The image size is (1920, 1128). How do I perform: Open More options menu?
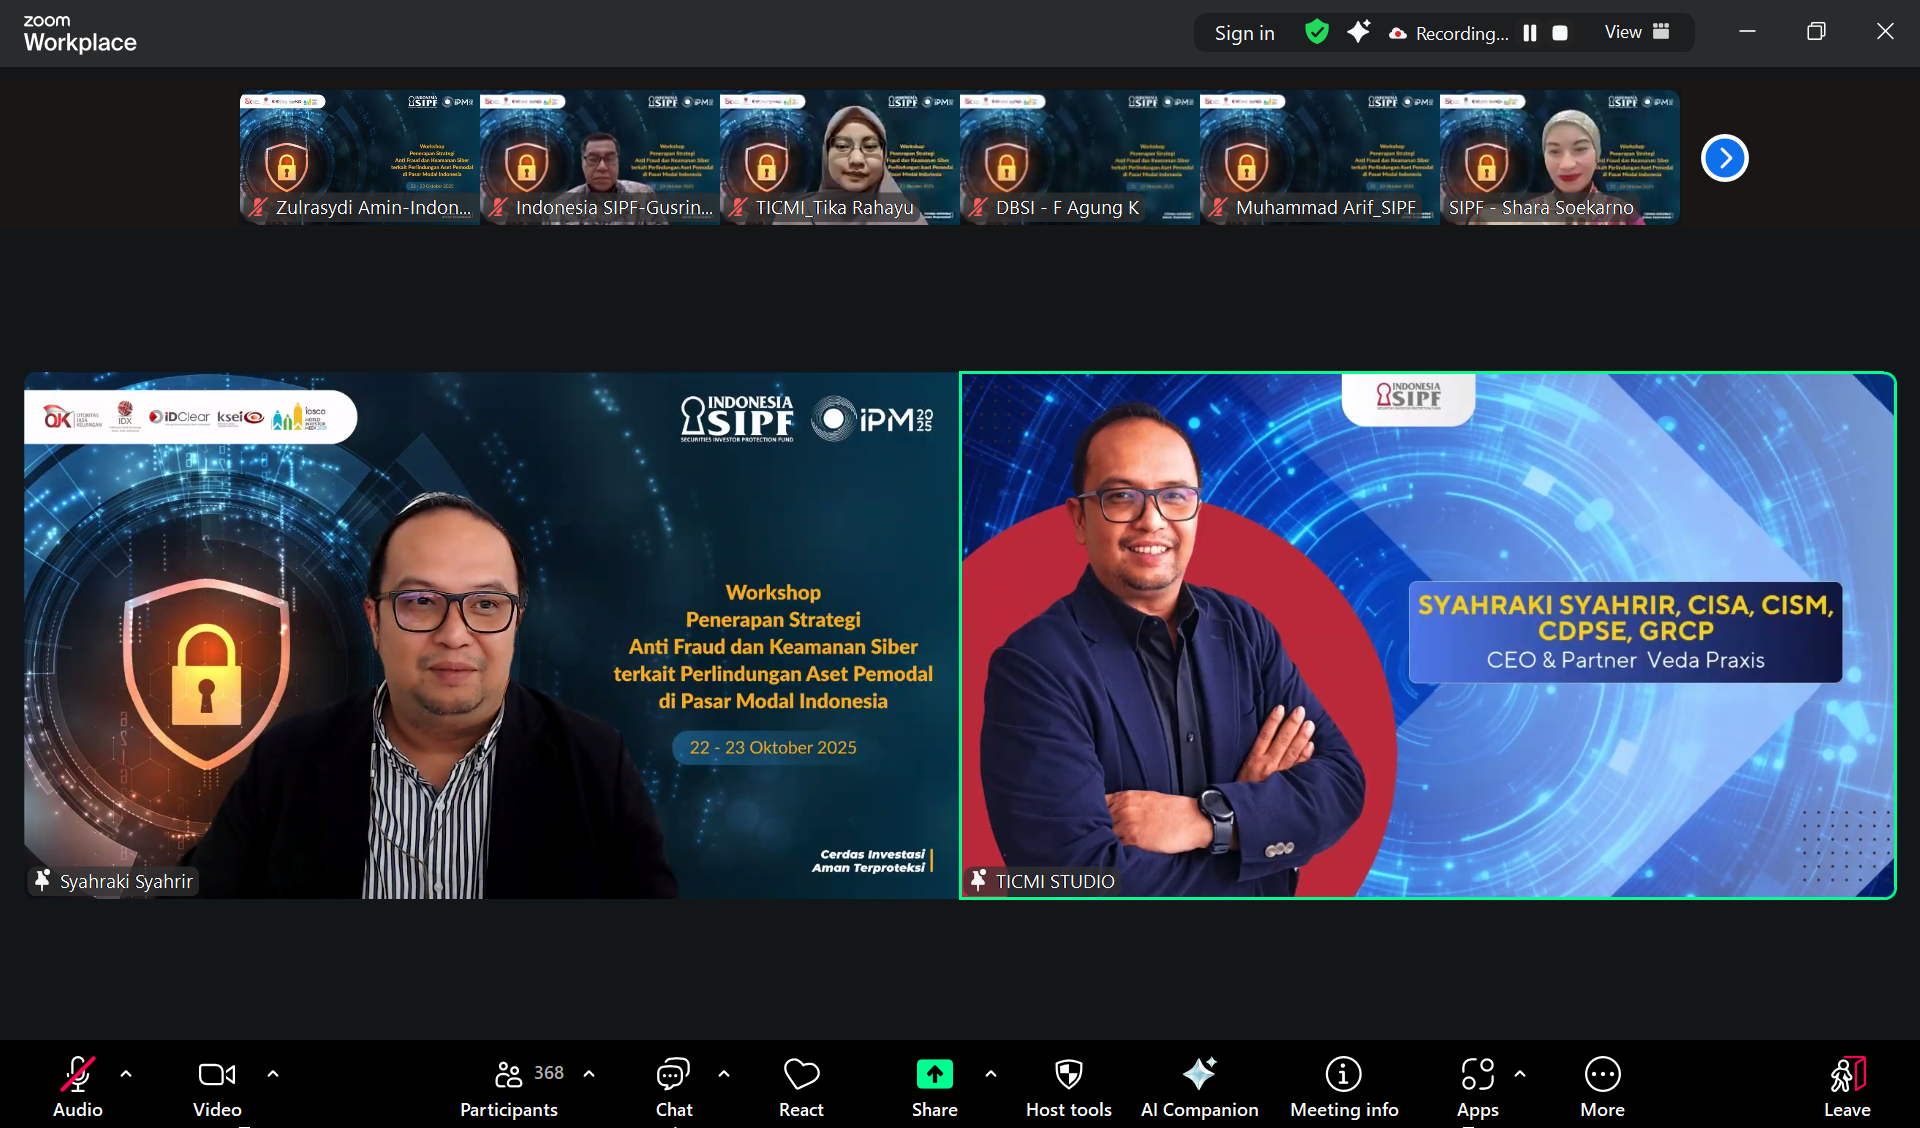(1602, 1086)
